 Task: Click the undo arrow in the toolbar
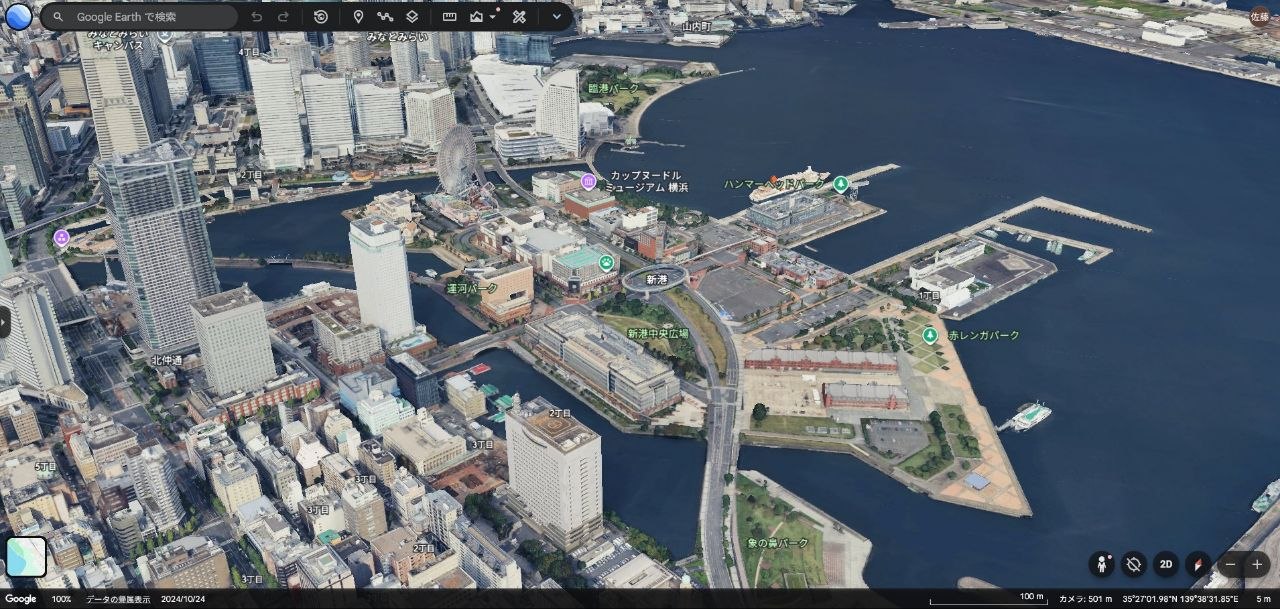(x=257, y=17)
